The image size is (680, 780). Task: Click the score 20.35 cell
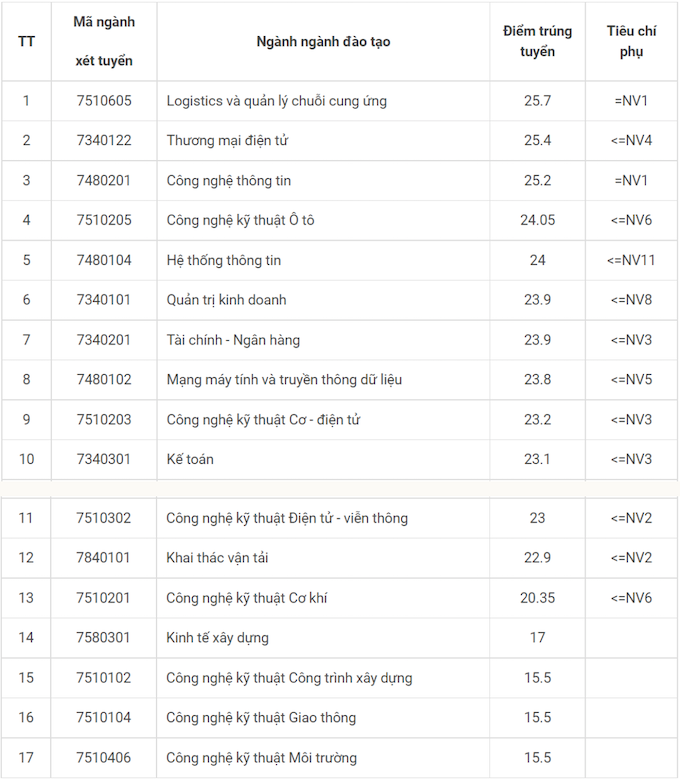[537, 598]
